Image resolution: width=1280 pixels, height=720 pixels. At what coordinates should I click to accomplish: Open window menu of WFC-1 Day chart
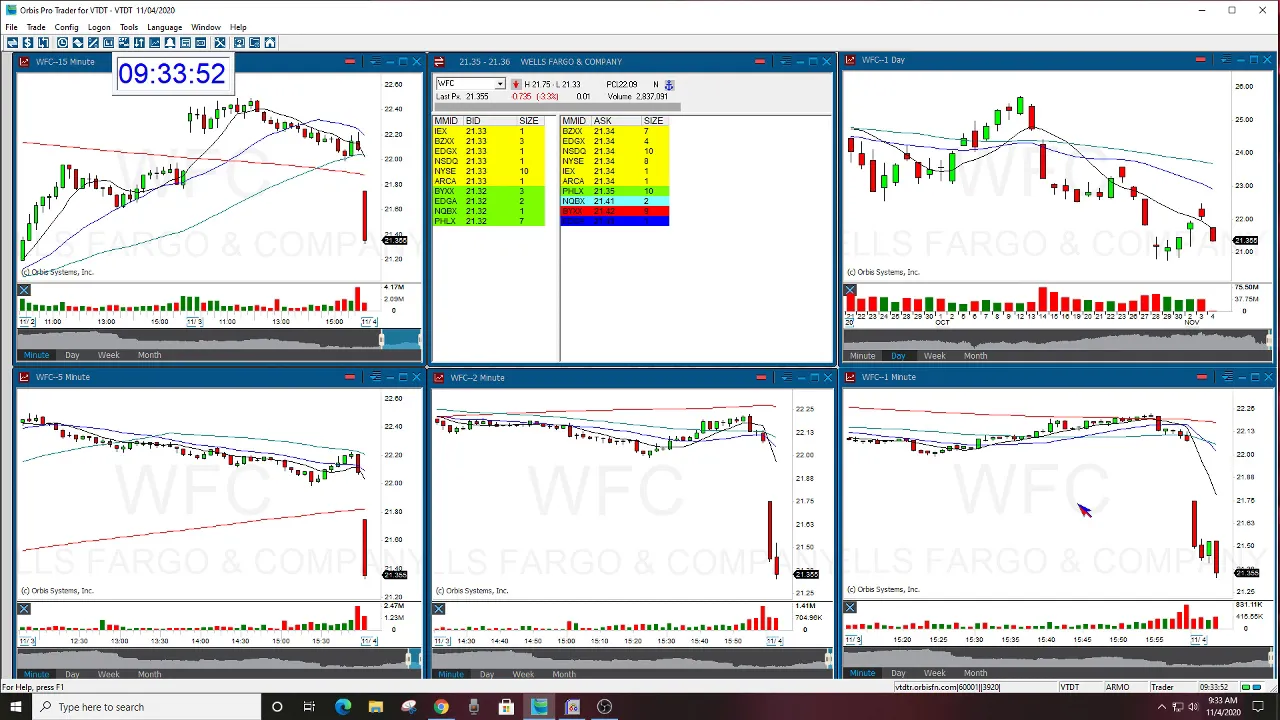[x=1227, y=60]
